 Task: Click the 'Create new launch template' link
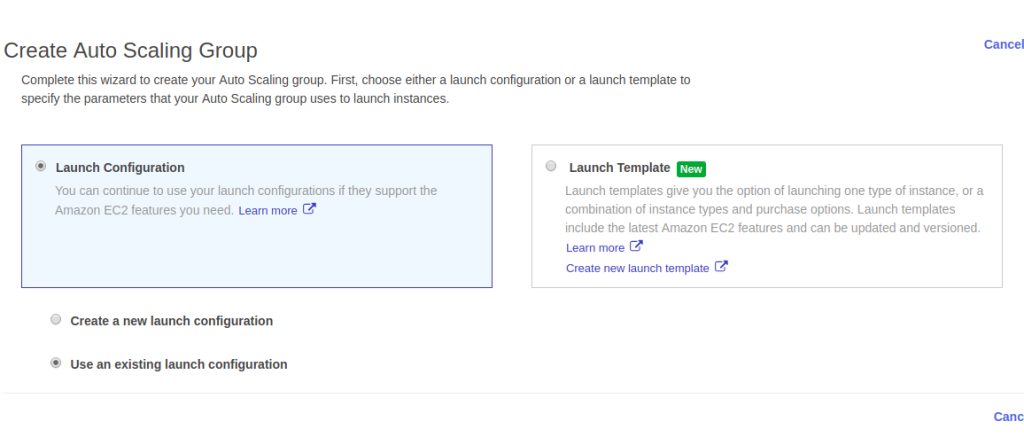(x=637, y=268)
